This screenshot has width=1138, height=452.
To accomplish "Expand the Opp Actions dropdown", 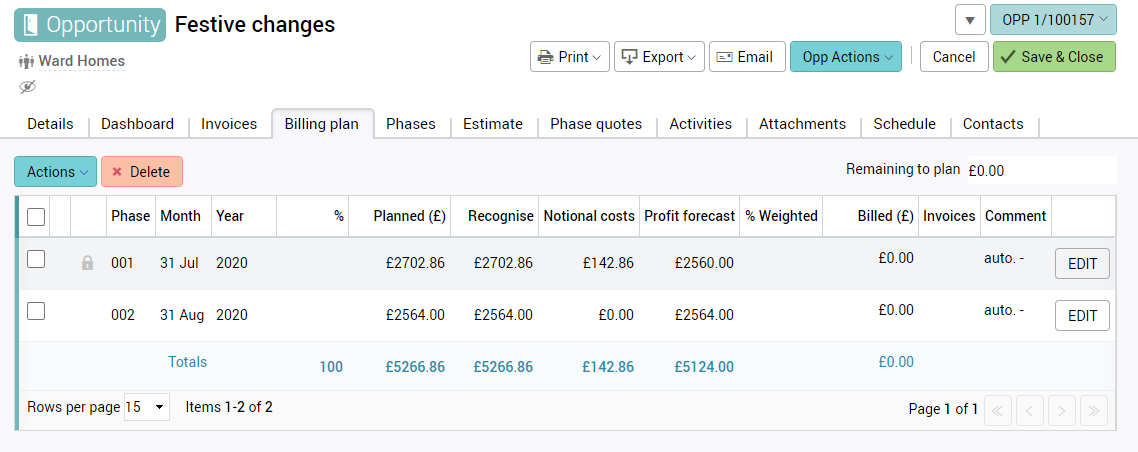I will pyautogui.click(x=845, y=57).
